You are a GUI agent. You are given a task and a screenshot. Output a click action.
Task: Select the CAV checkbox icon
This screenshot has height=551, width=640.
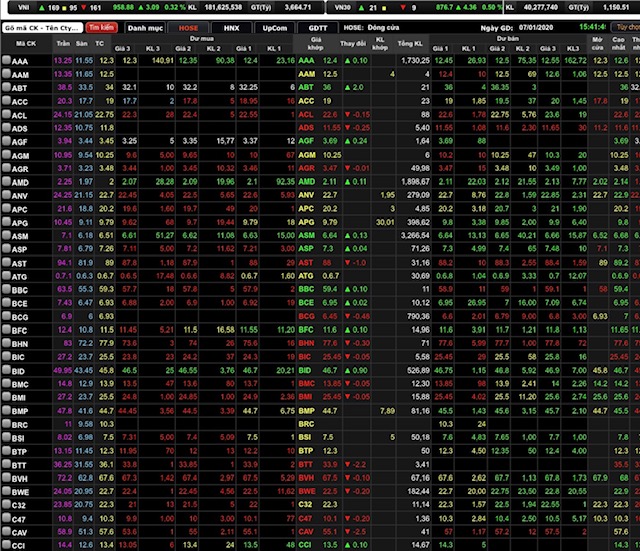6,532
